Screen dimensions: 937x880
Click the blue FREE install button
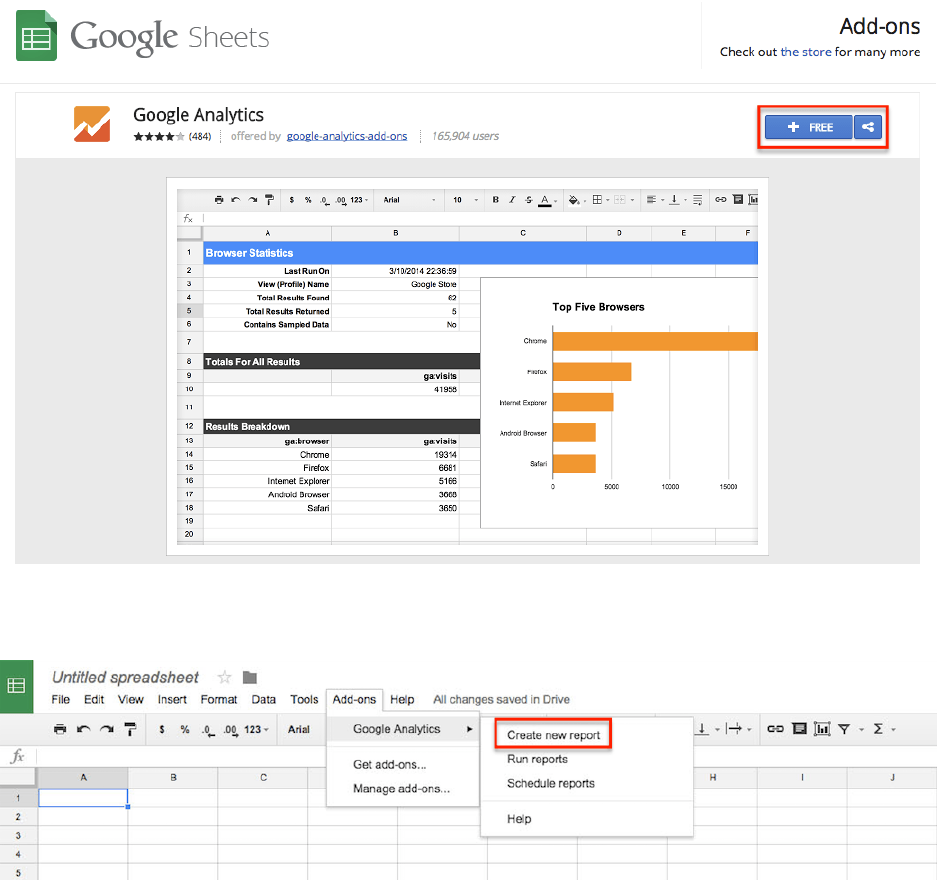point(809,127)
